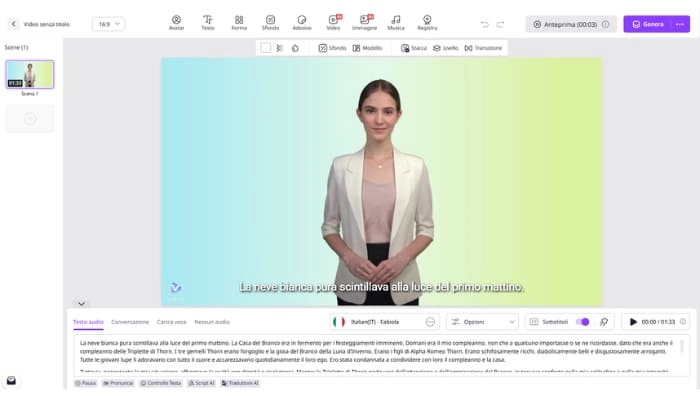Open the Forma shapes tool
700x400 pixels.
pyautogui.click(x=239, y=23)
